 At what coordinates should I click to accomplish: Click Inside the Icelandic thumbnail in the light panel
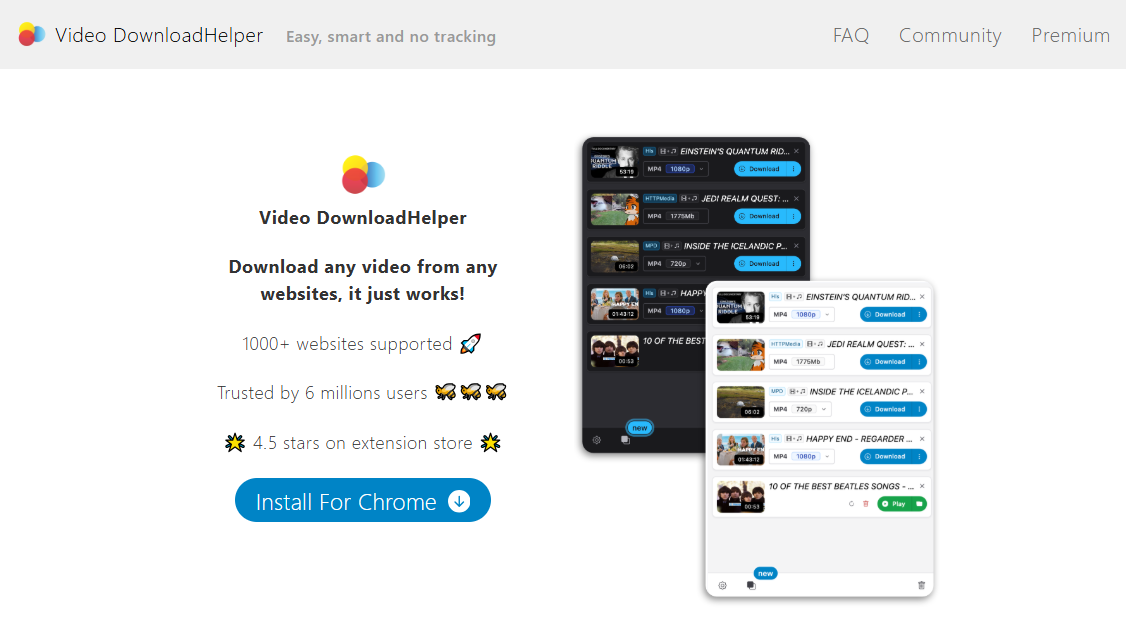[740, 402]
